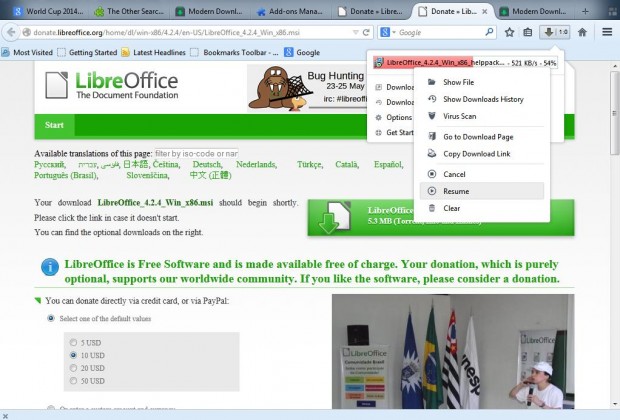This screenshot has height=420, width=620.
Task: Click the helppack download progress item
Action: point(465,62)
